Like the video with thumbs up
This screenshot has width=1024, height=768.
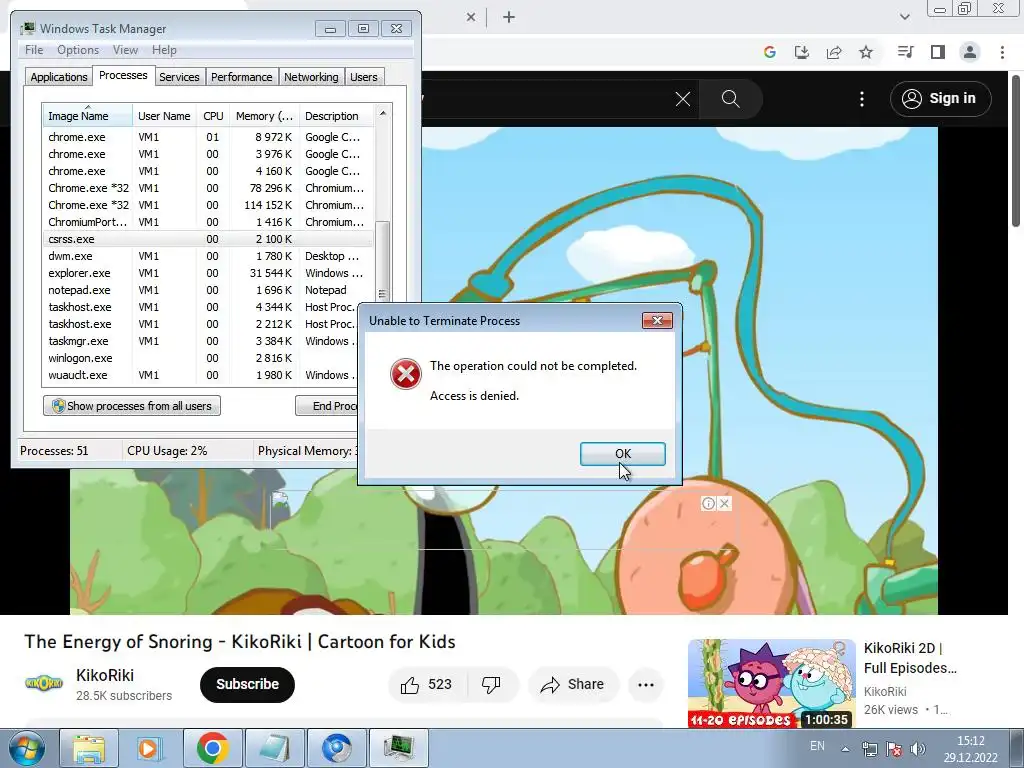pyautogui.click(x=427, y=684)
